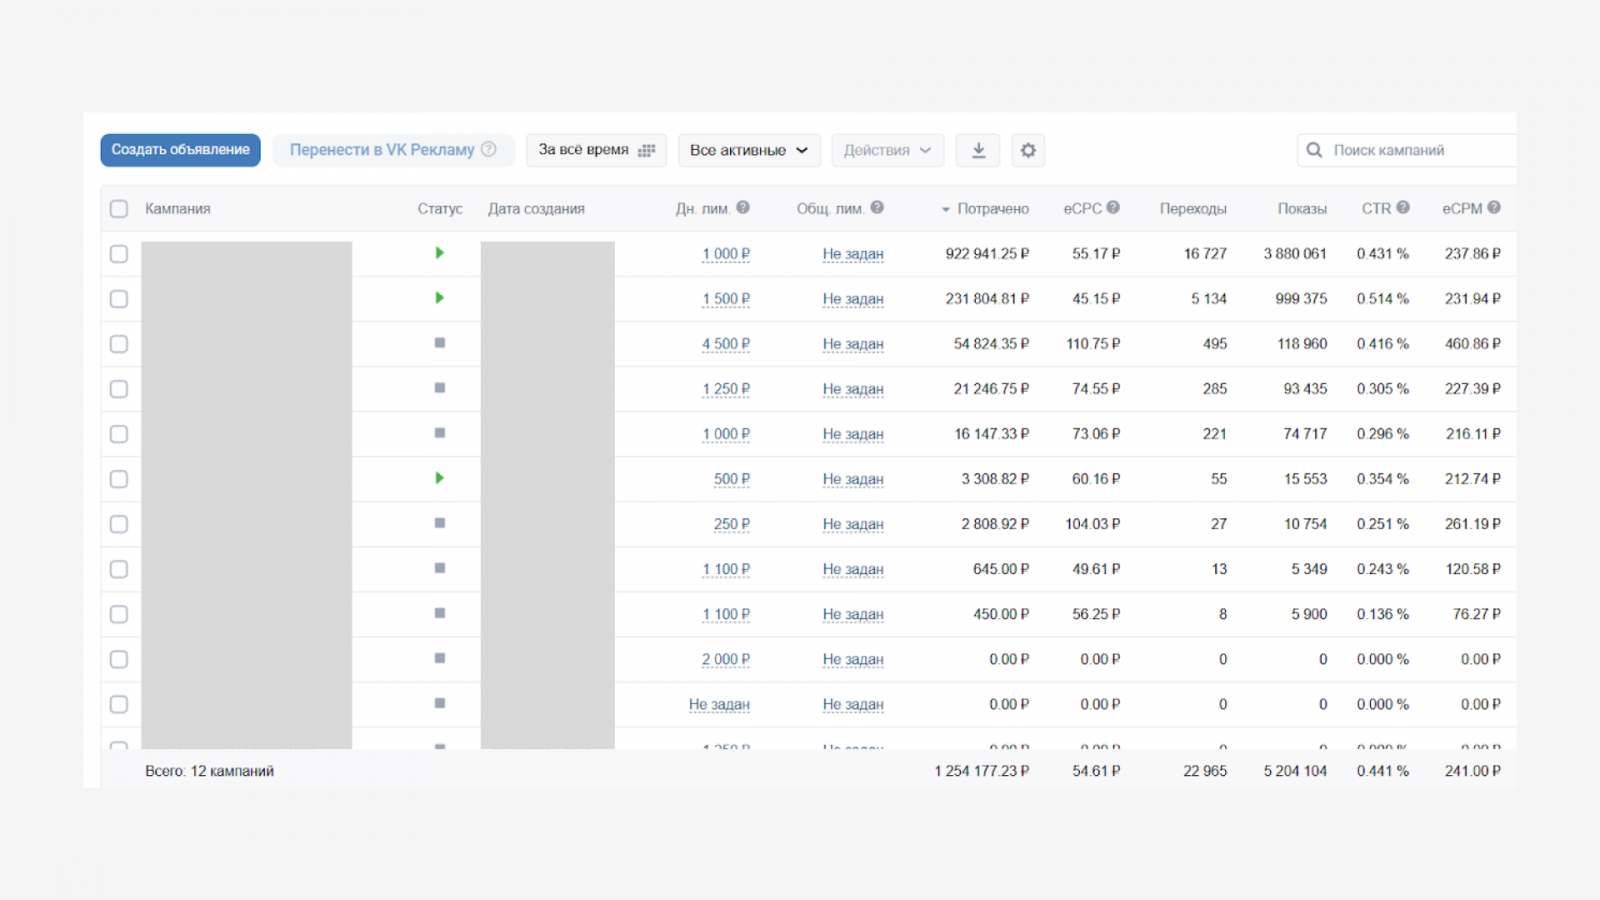This screenshot has height=900, width=1600.
Task: Expand the Действия actions dropdown
Action: click(x=887, y=150)
